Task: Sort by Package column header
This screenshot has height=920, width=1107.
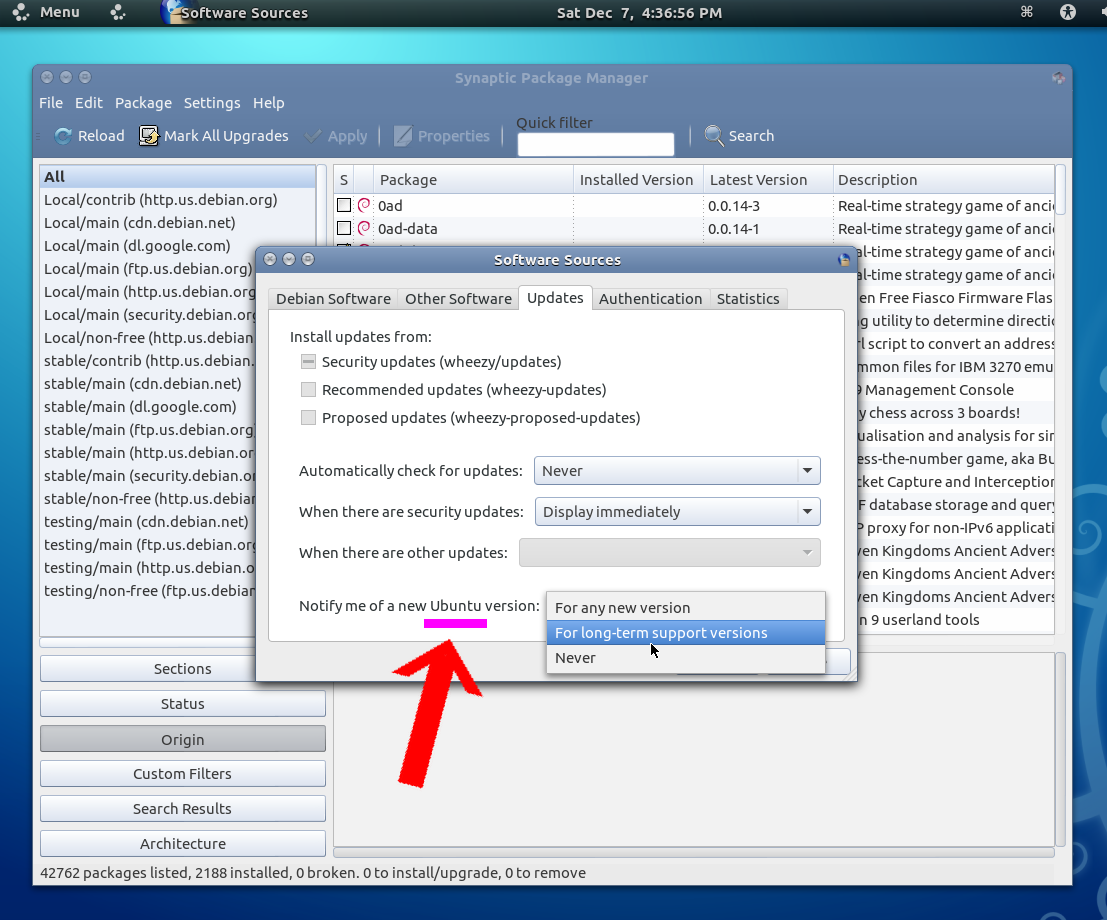Action: click(473, 180)
